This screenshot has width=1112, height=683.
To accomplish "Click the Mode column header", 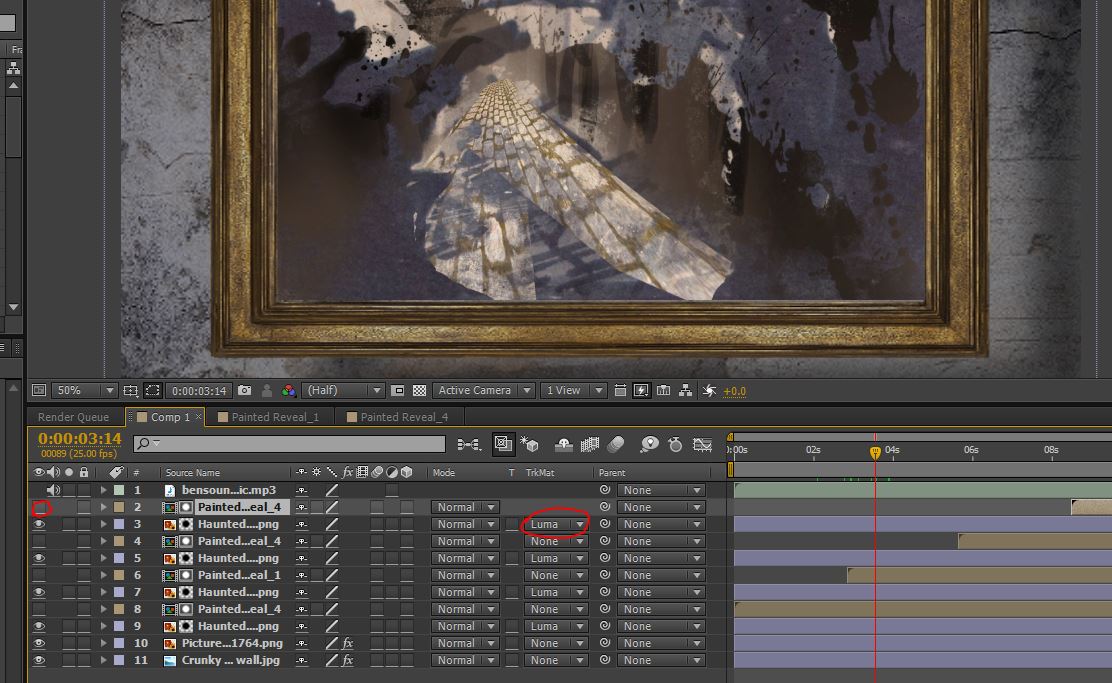I will point(444,472).
